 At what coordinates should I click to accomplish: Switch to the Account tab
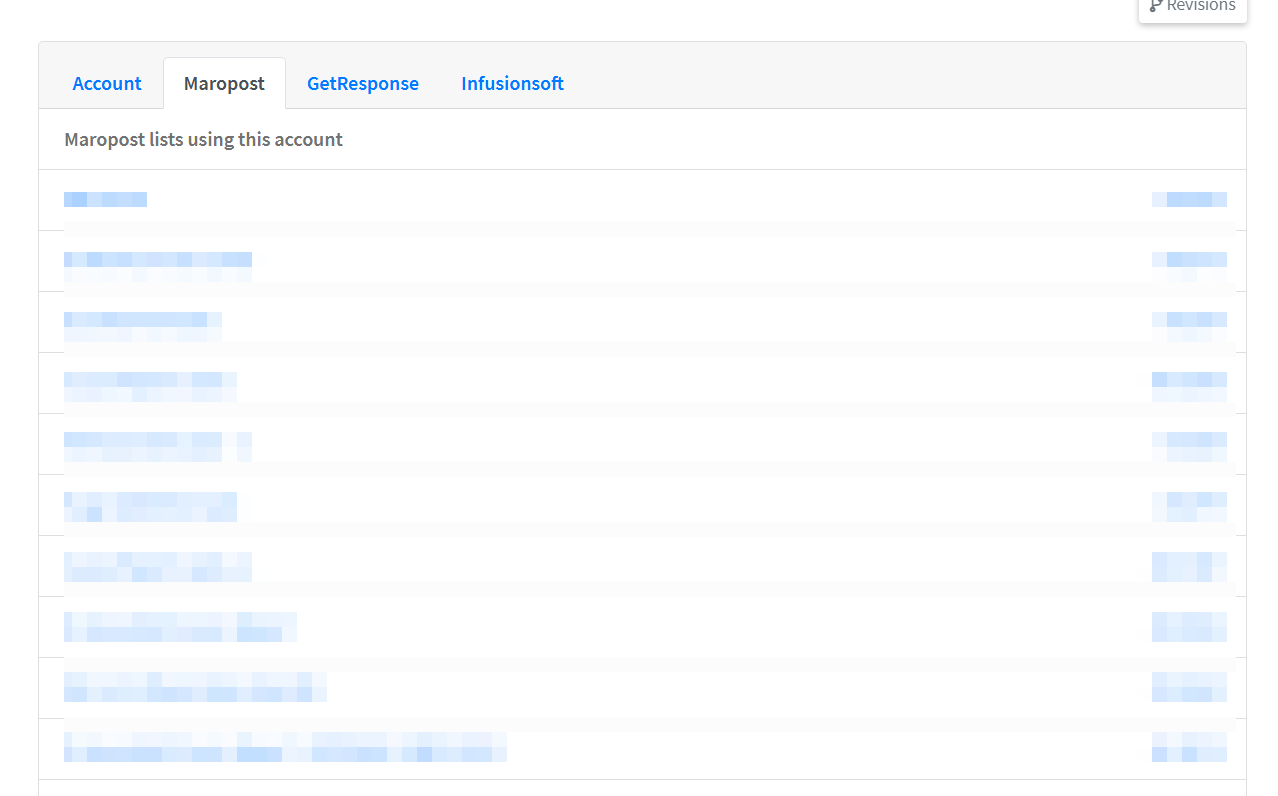tap(107, 84)
